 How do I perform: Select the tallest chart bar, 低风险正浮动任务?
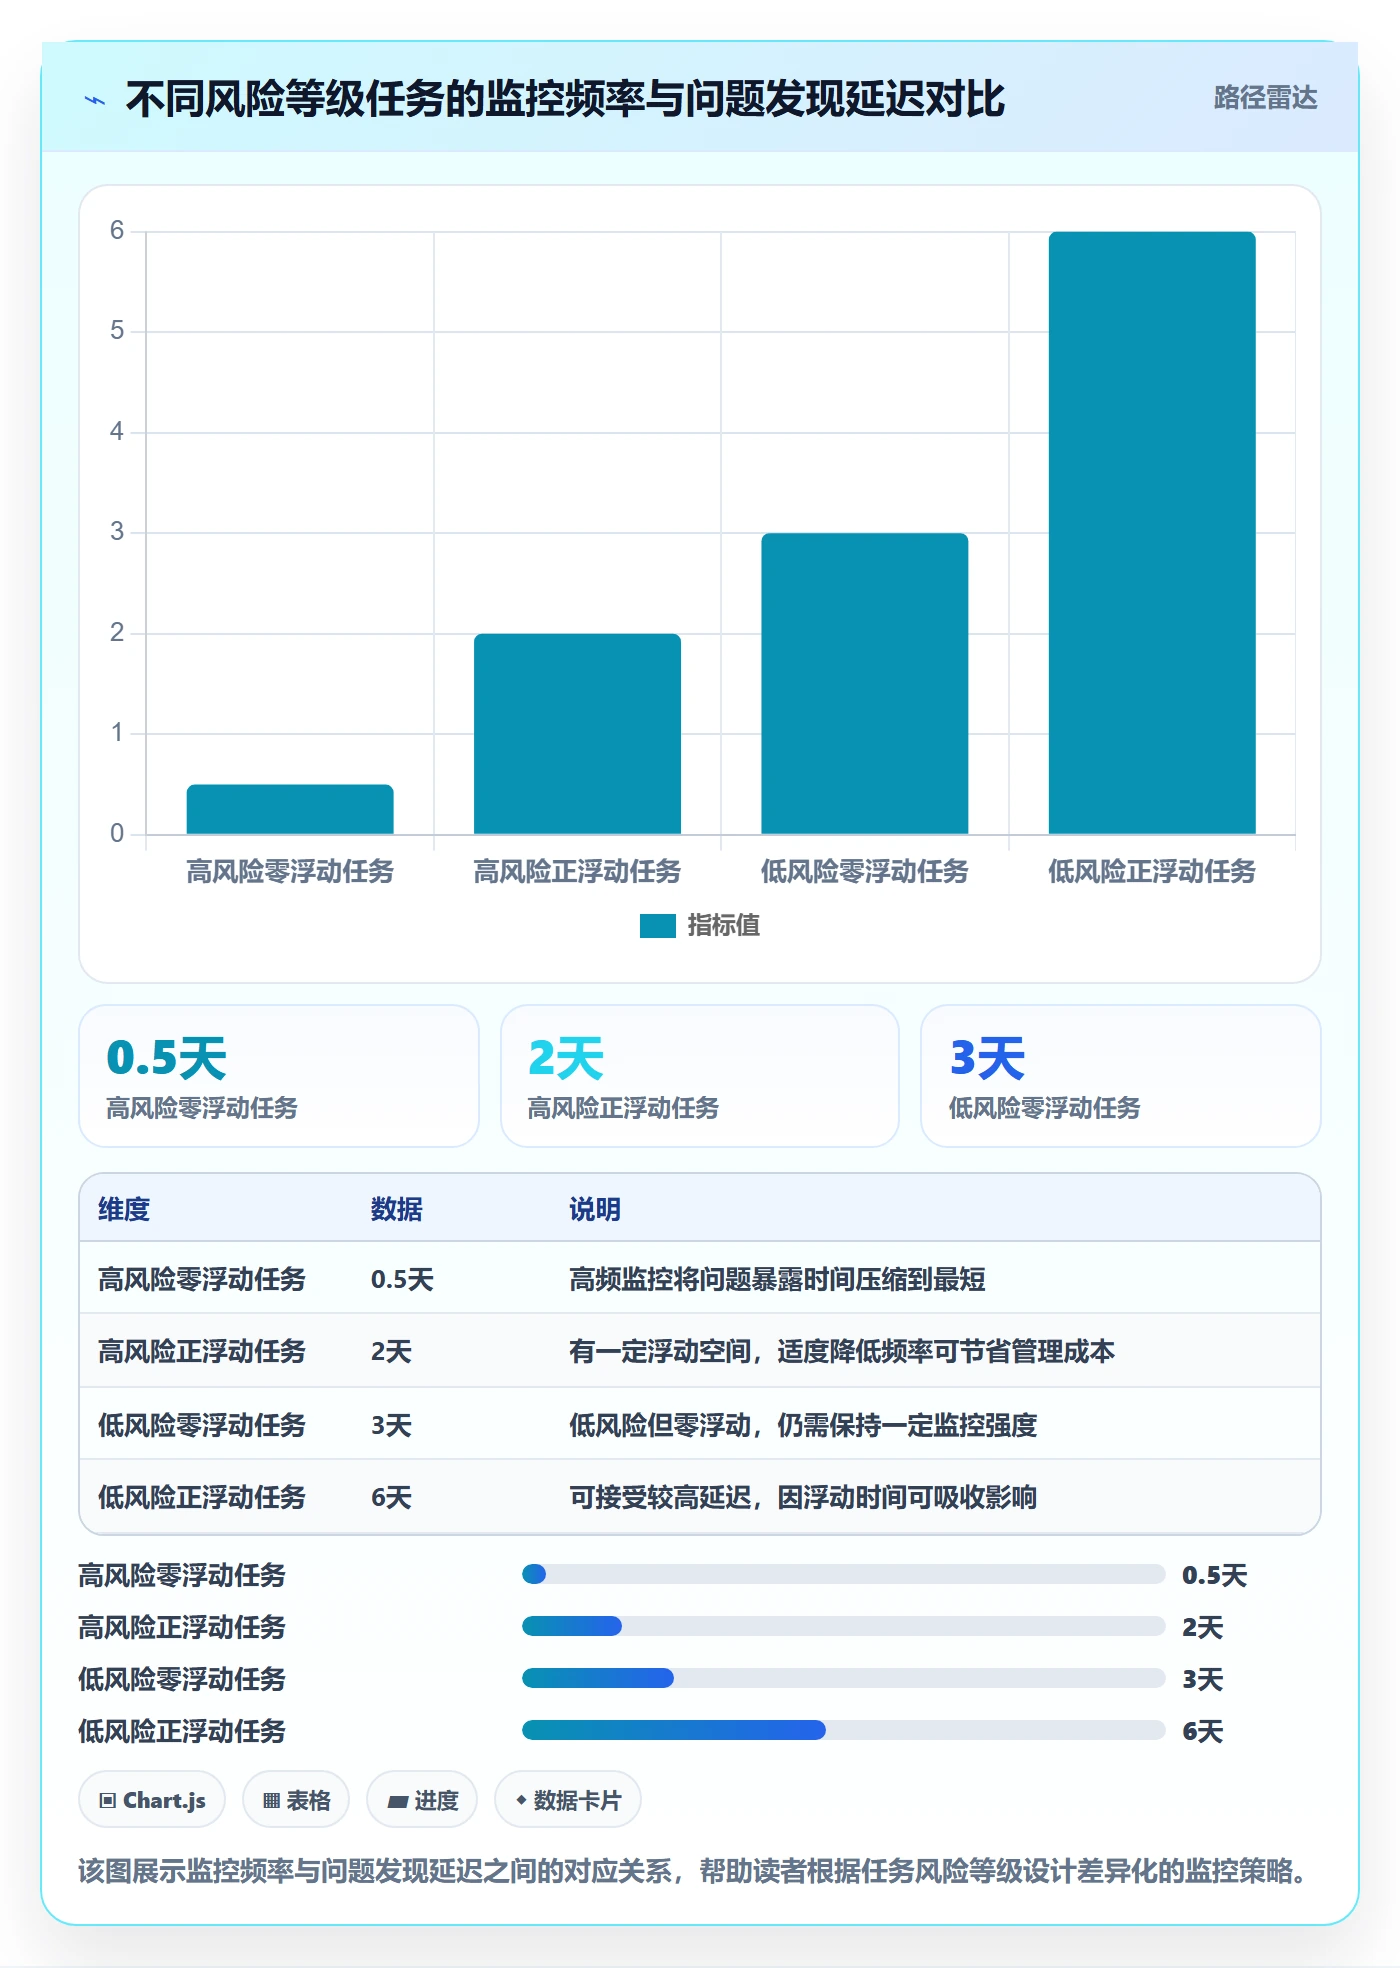1152,533
